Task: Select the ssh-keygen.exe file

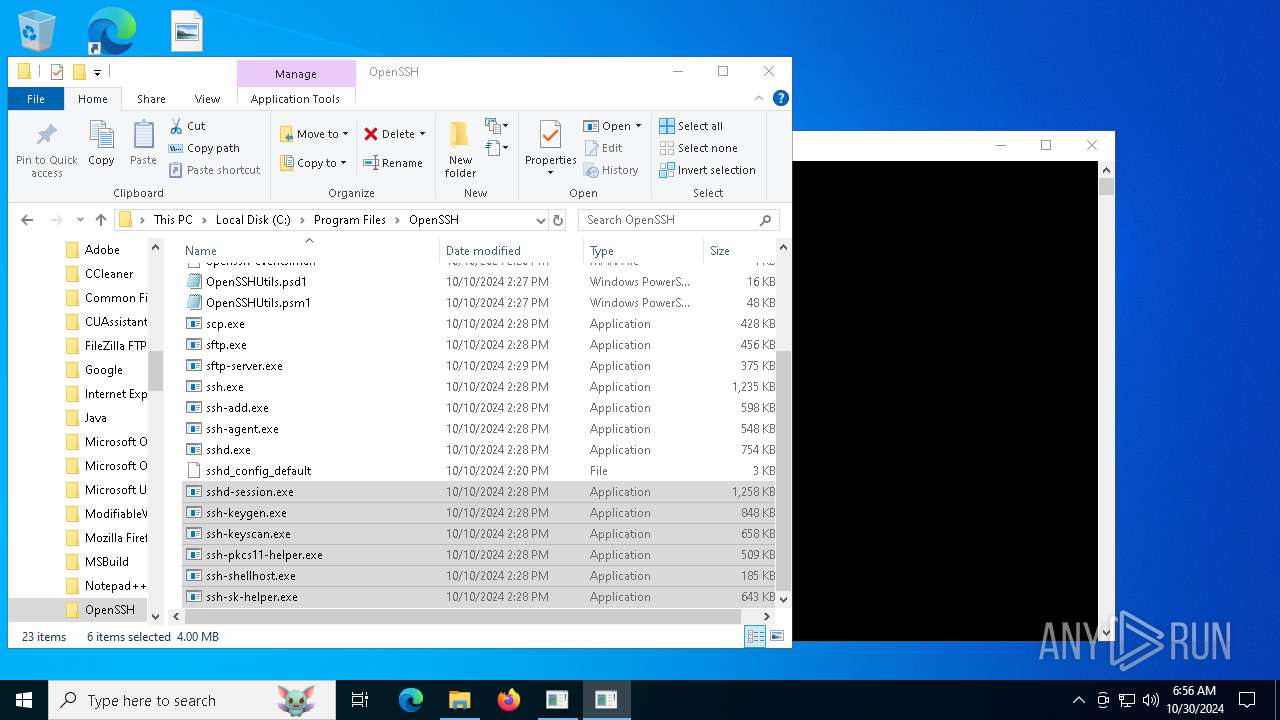Action: coord(480,513)
